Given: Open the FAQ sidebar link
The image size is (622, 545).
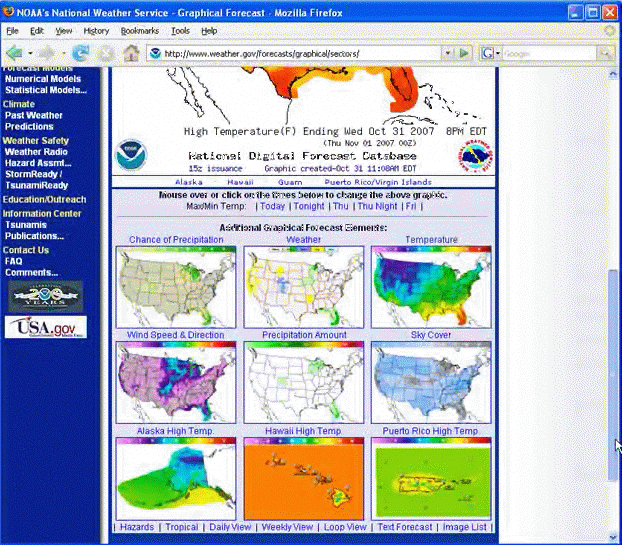Looking at the screenshot, I should coord(13,261).
